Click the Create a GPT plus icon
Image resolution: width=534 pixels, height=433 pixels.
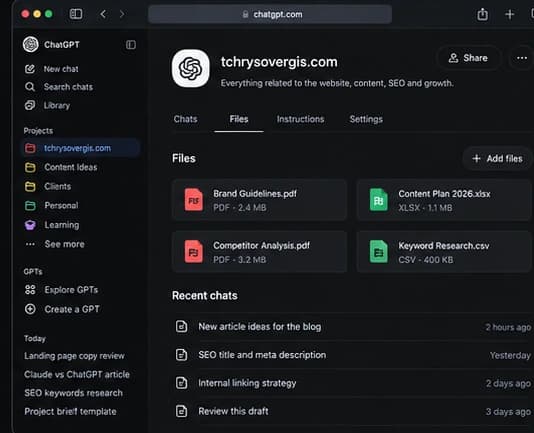coord(30,309)
